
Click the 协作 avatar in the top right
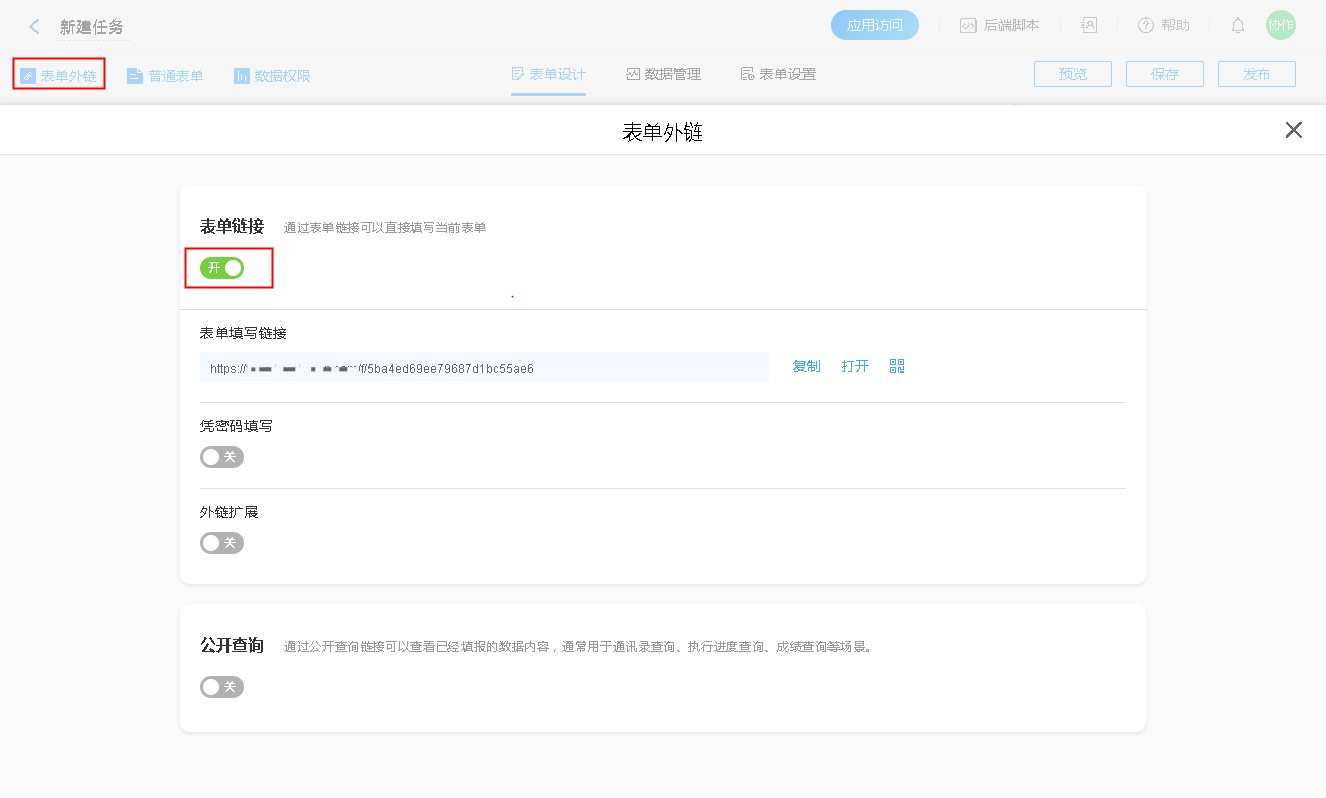point(1281,24)
